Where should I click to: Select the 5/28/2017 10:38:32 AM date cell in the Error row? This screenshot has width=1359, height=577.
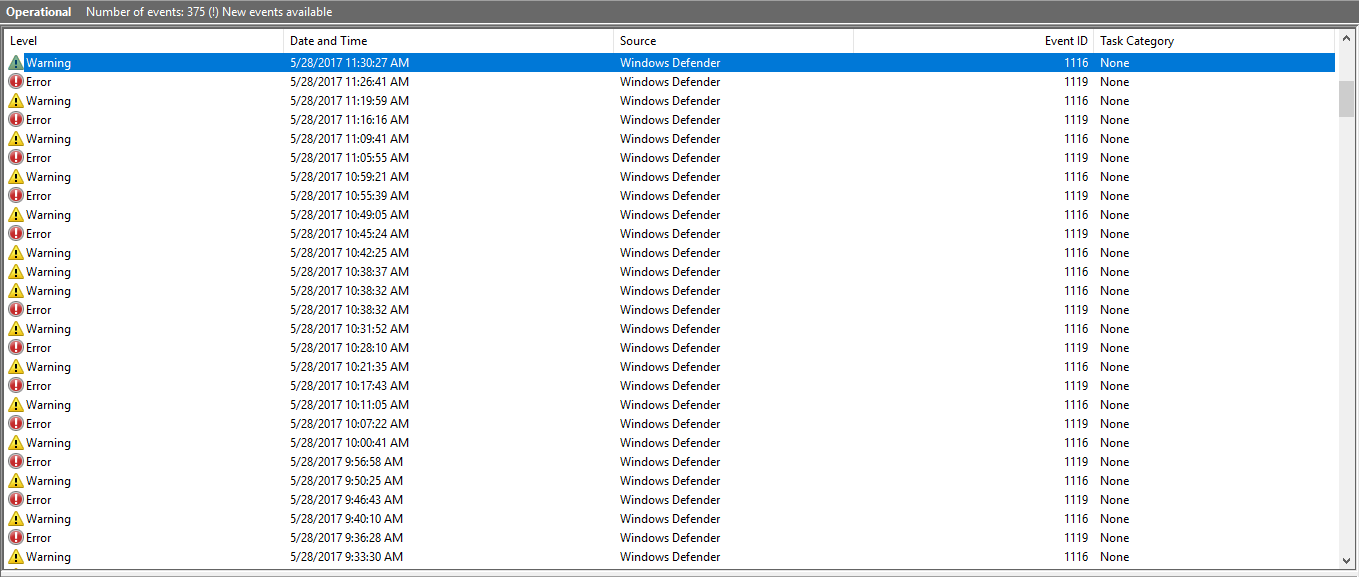point(349,310)
